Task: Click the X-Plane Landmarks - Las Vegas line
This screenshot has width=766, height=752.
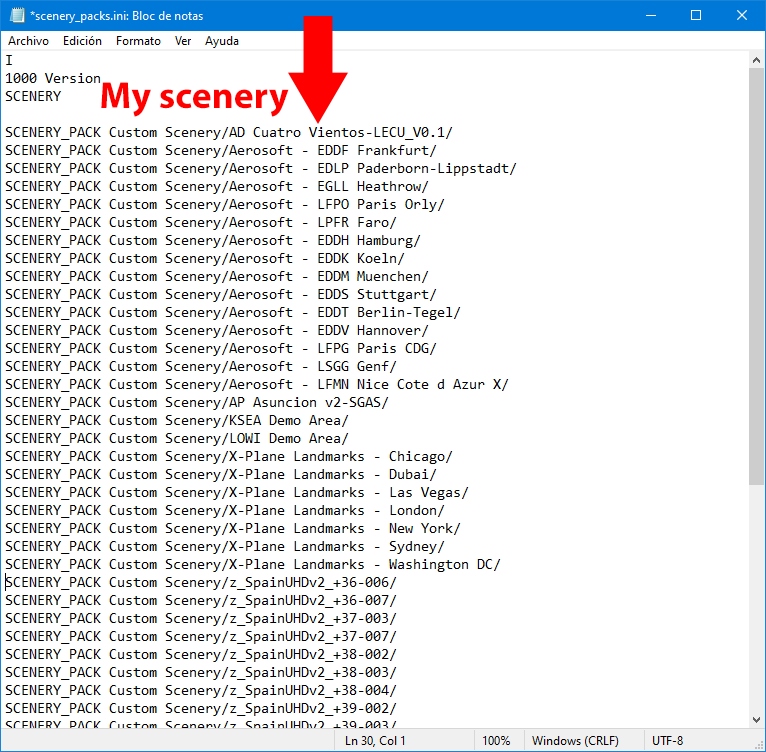Action: [x=237, y=493]
